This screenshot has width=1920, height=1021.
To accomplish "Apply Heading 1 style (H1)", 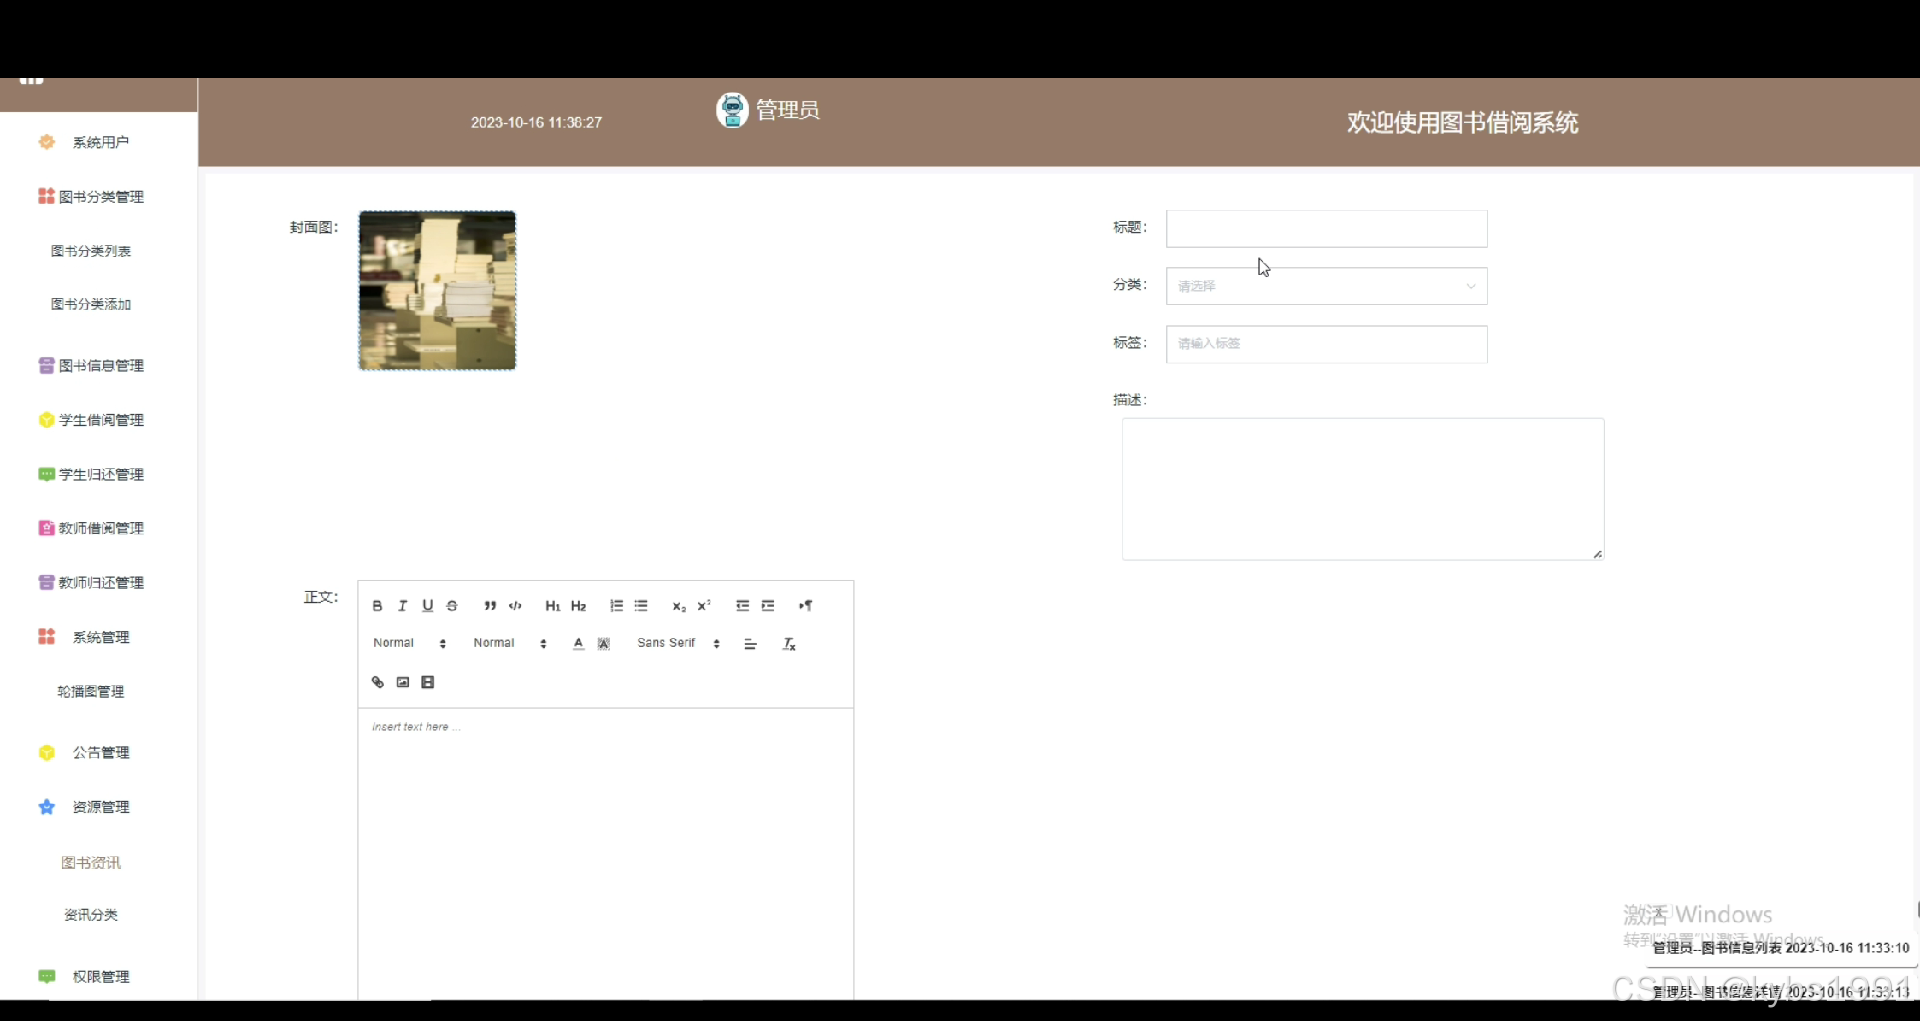I will point(552,606).
